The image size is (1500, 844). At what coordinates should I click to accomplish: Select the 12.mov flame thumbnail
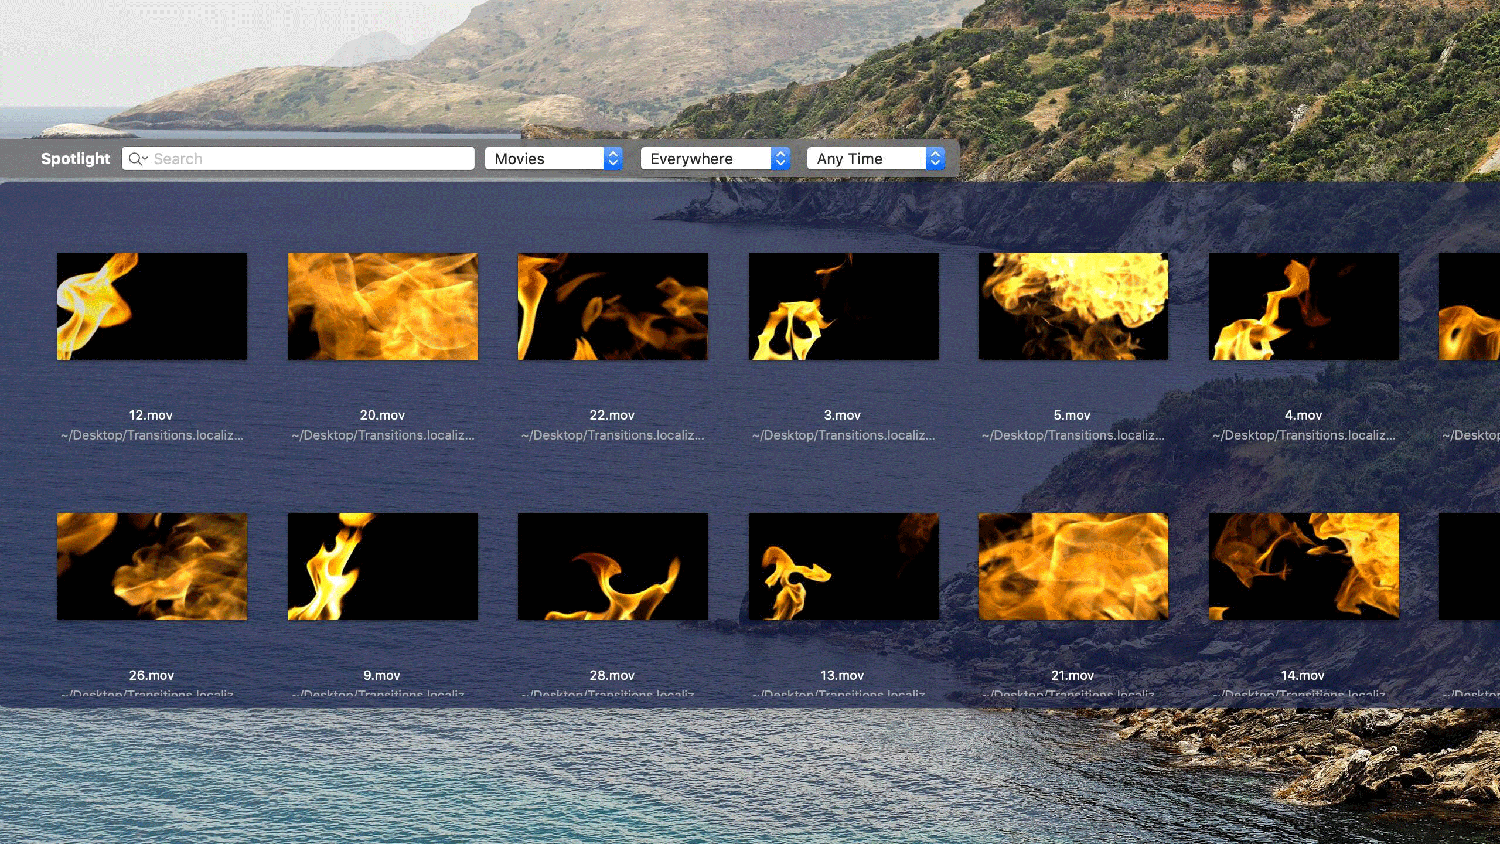(152, 306)
